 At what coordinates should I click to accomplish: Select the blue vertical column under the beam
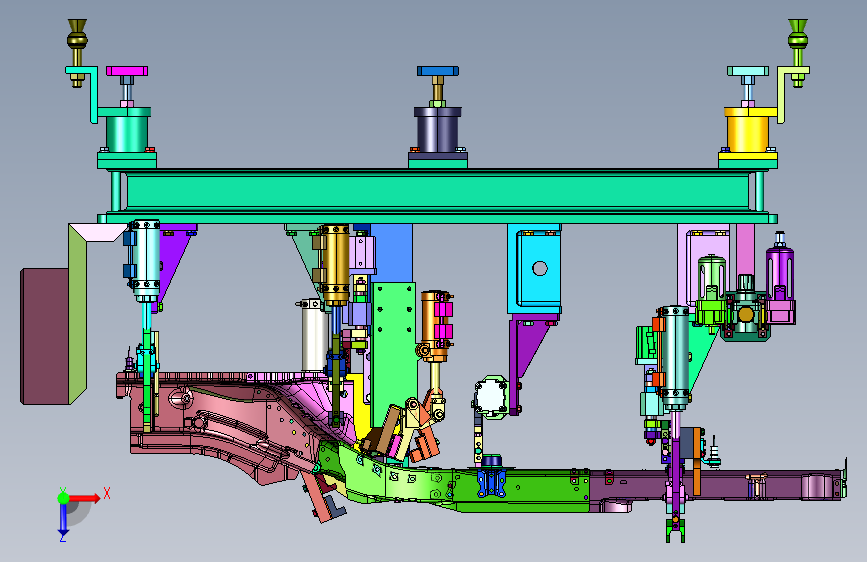point(391,253)
